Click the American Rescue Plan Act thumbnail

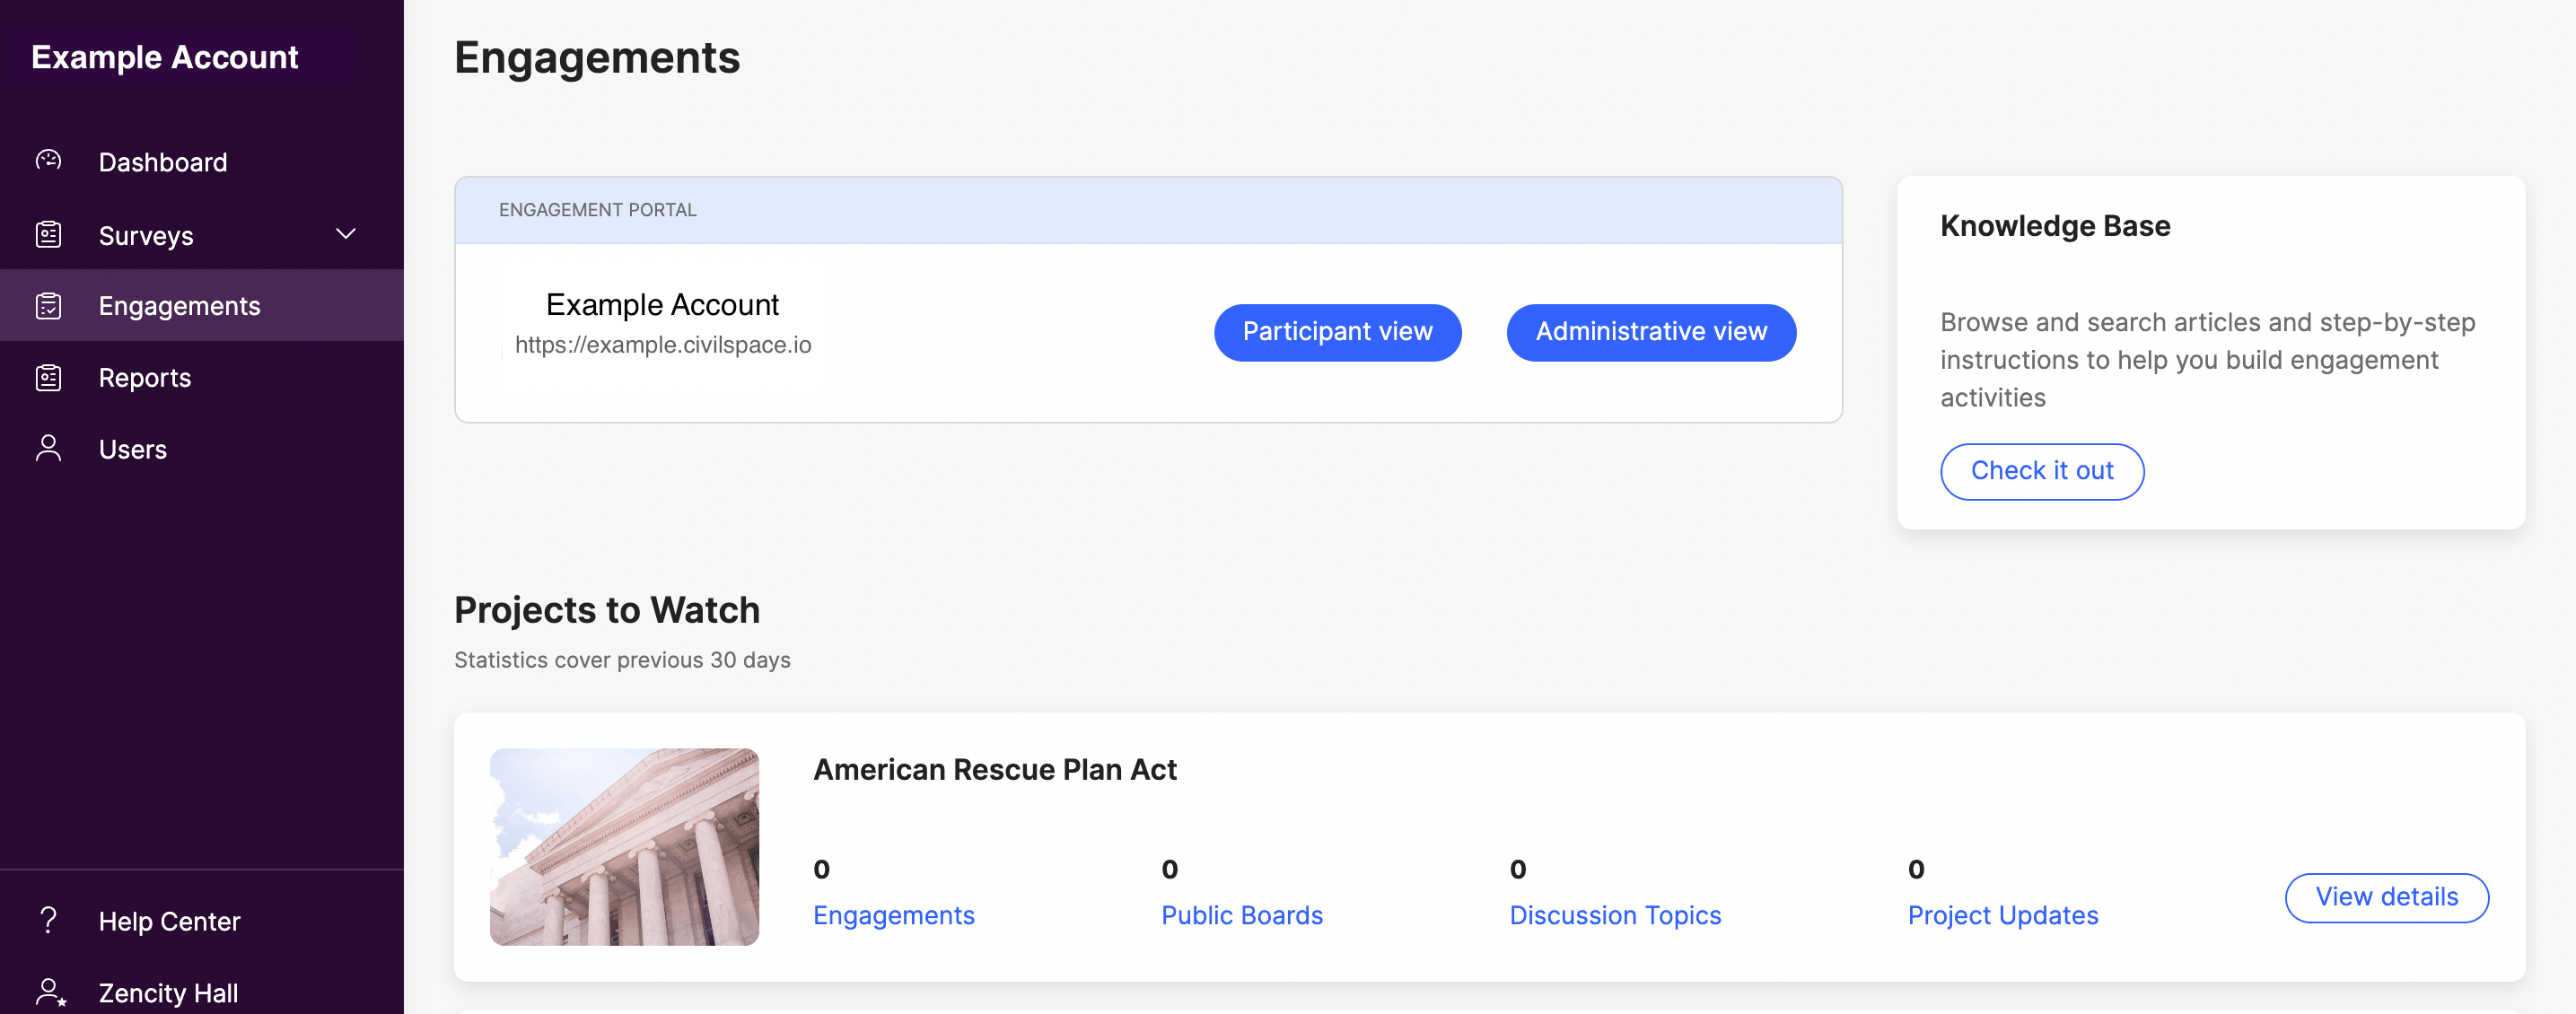click(624, 847)
